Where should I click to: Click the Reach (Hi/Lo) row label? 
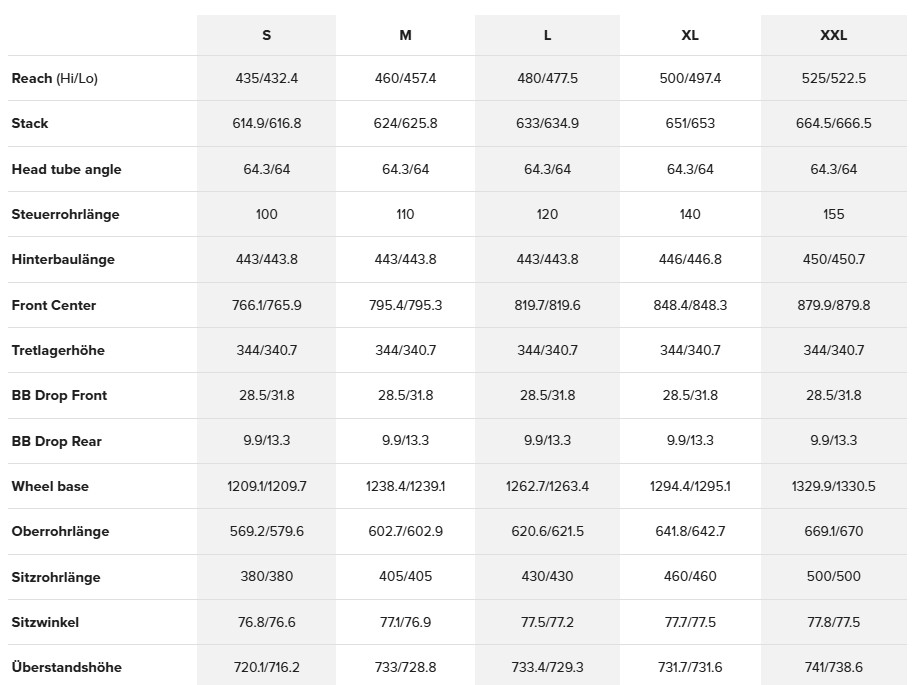click(55, 78)
